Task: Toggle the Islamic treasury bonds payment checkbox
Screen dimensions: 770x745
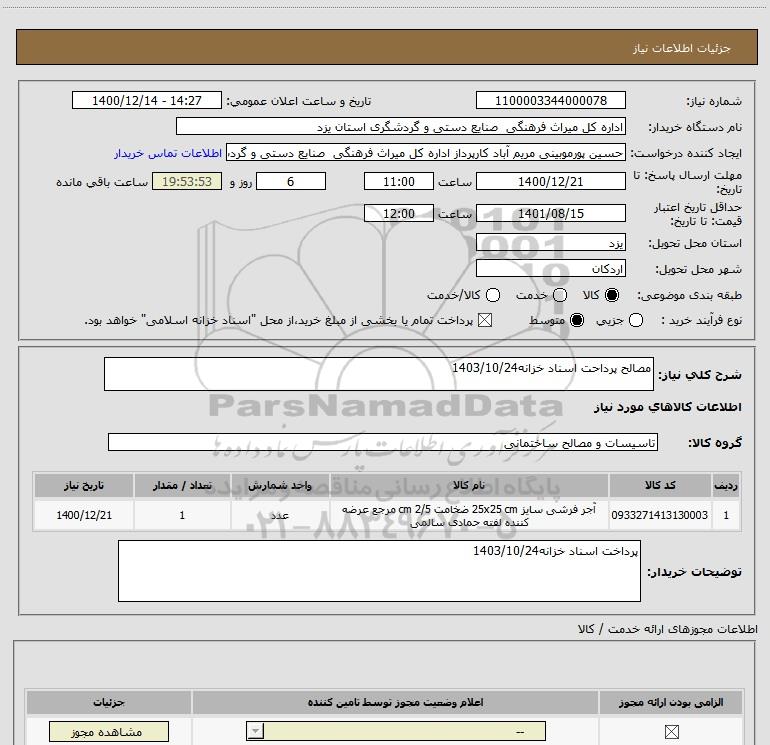Action: tap(485, 321)
